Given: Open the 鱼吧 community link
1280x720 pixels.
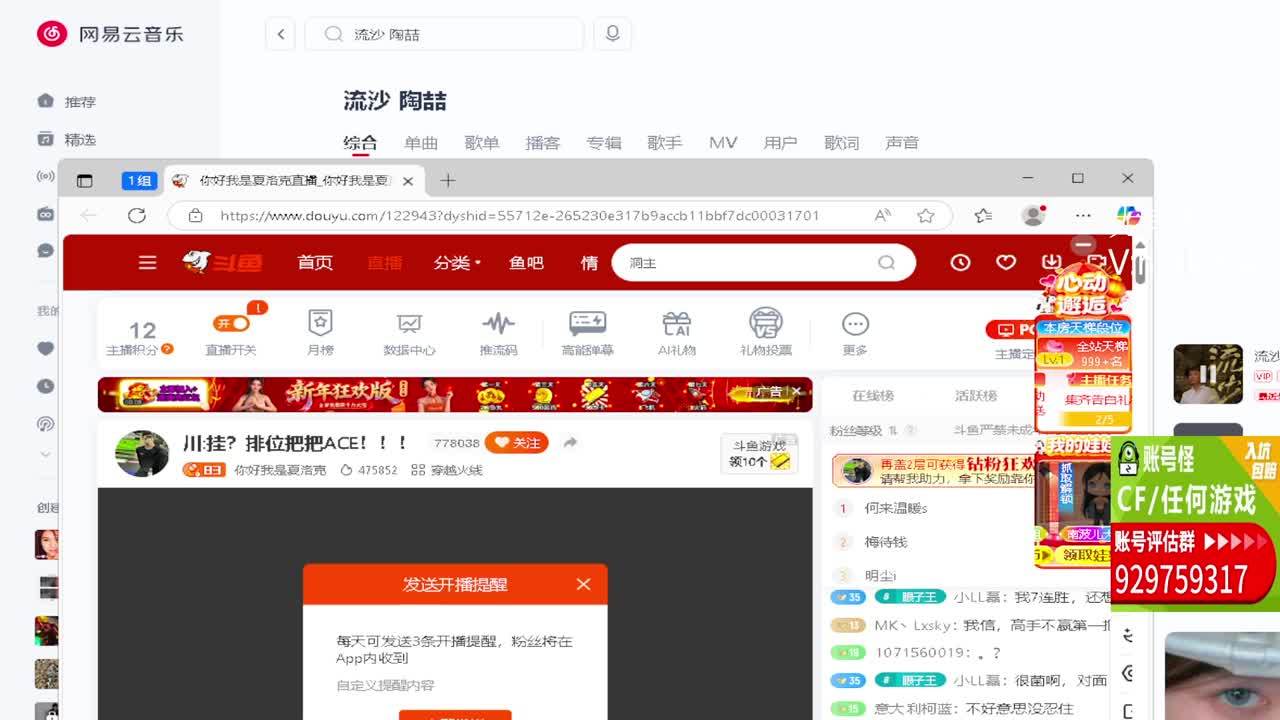Looking at the screenshot, I should tap(526, 262).
